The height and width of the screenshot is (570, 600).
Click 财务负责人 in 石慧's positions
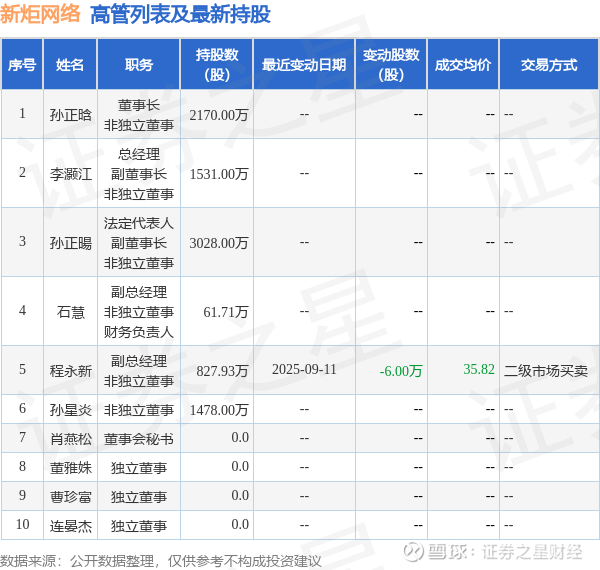point(139,332)
